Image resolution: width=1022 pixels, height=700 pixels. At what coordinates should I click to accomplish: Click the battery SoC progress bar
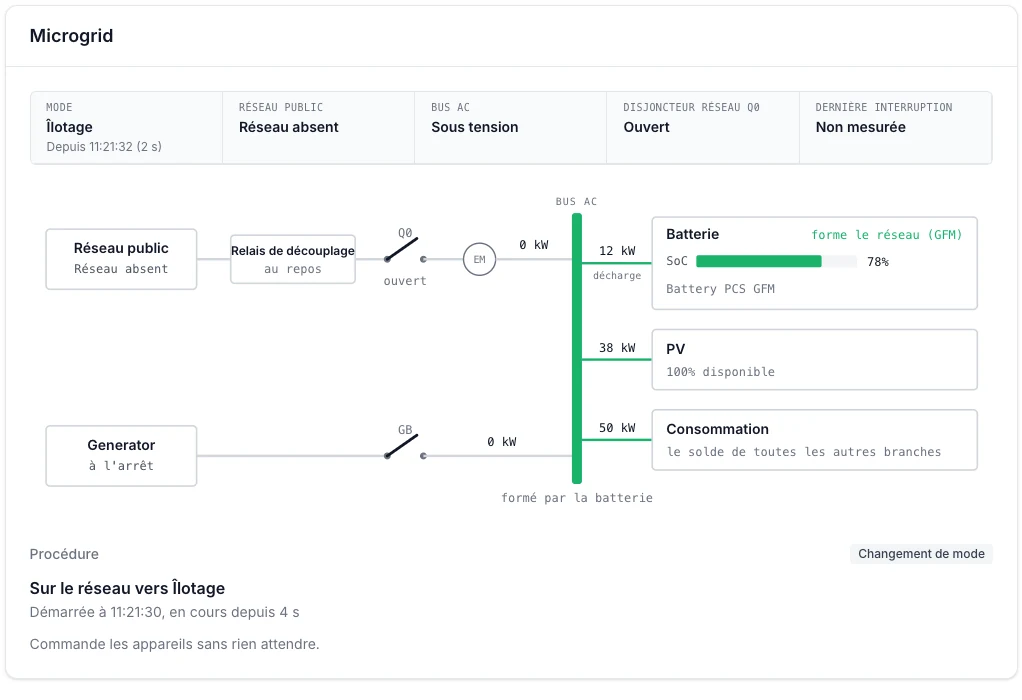pos(776,261)
